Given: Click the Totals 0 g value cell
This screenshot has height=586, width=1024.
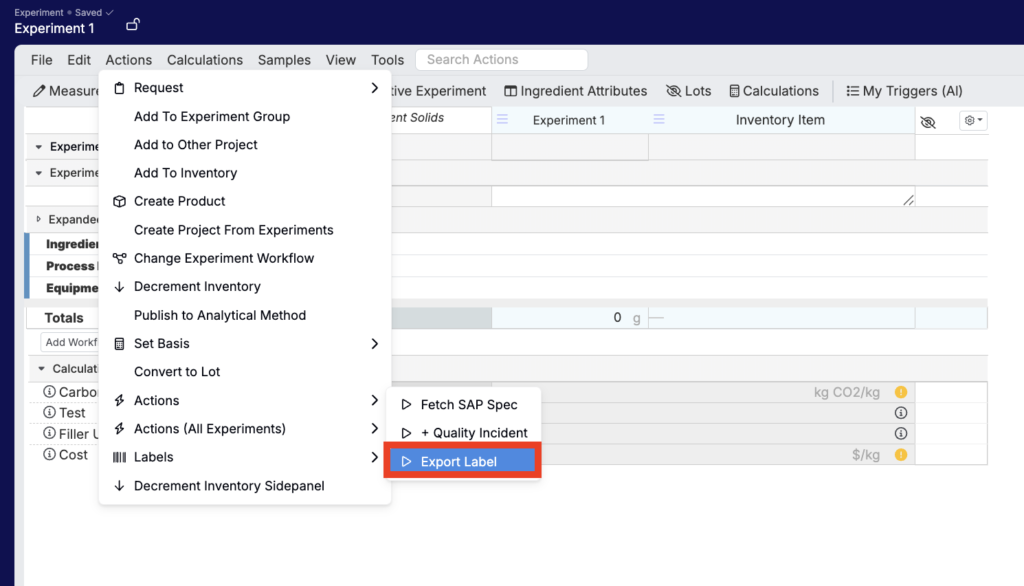Looking at the screenshot, I should [x=569, y=317].
